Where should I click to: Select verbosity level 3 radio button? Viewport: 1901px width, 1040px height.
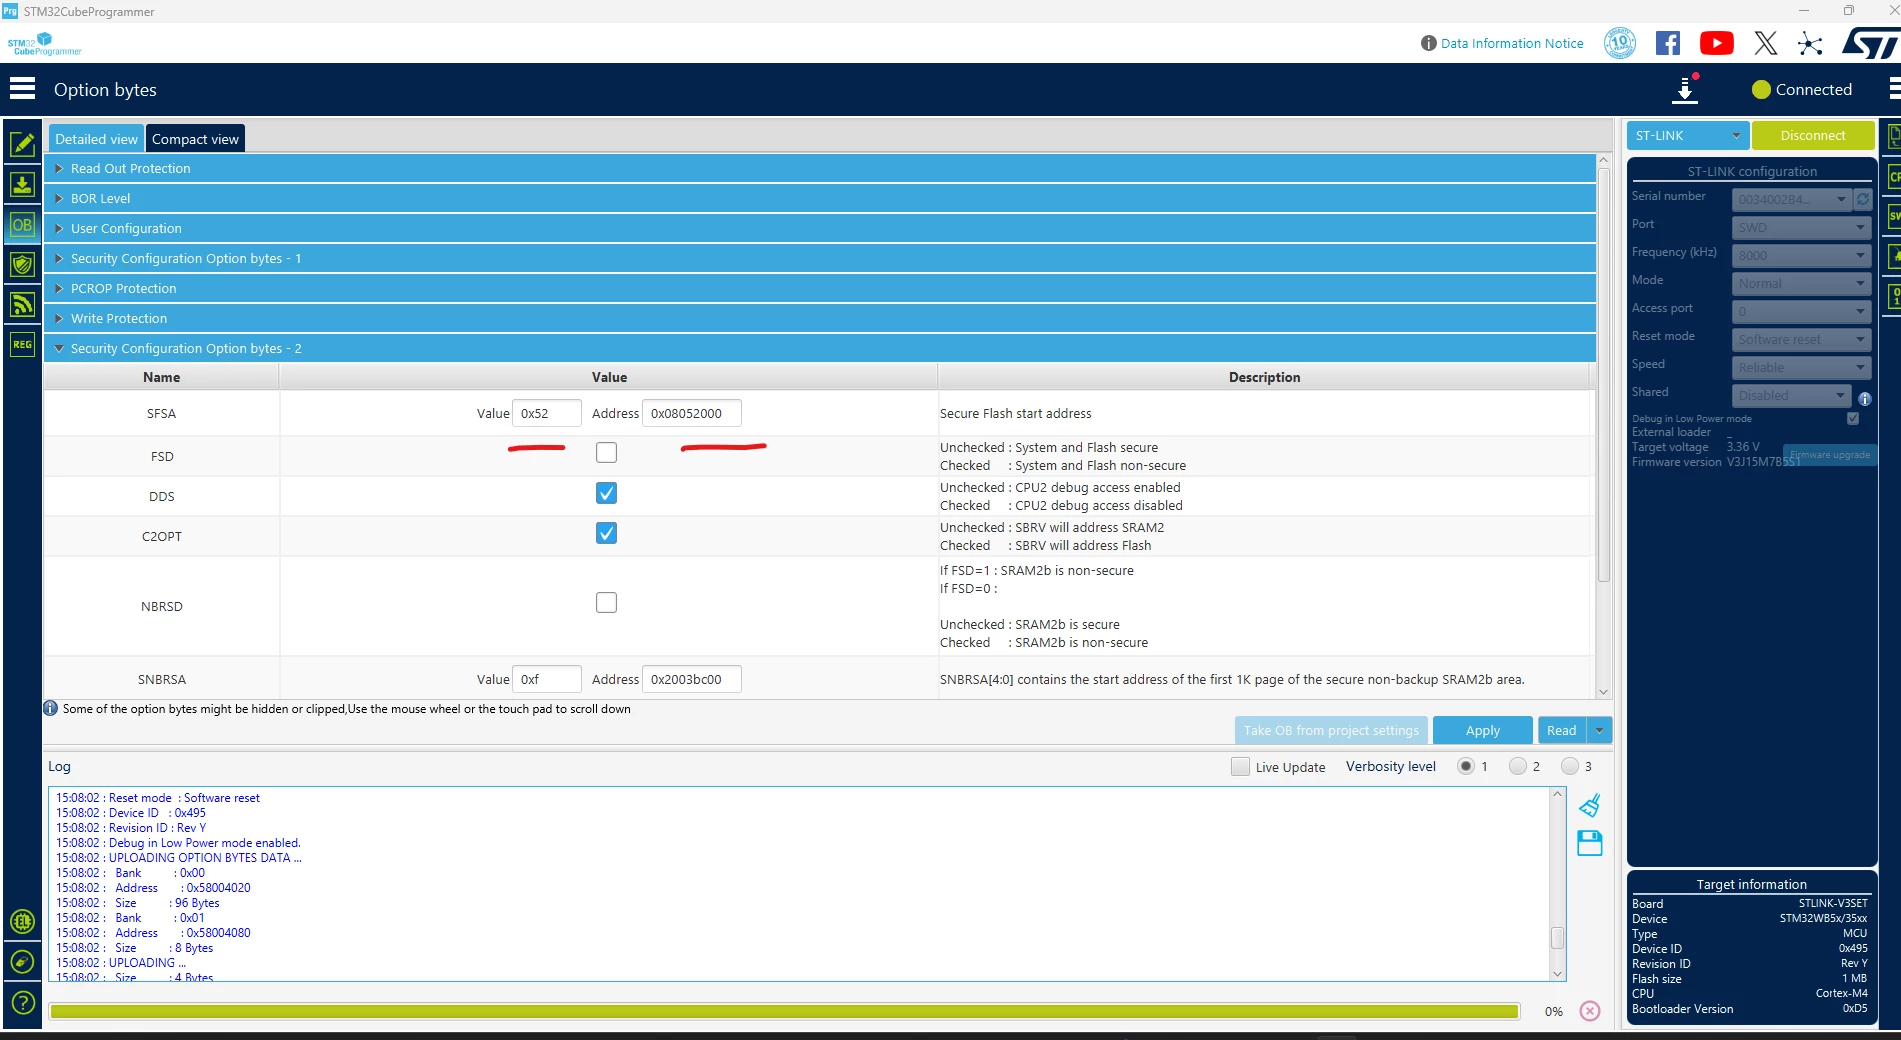(x=1570, y=766)
